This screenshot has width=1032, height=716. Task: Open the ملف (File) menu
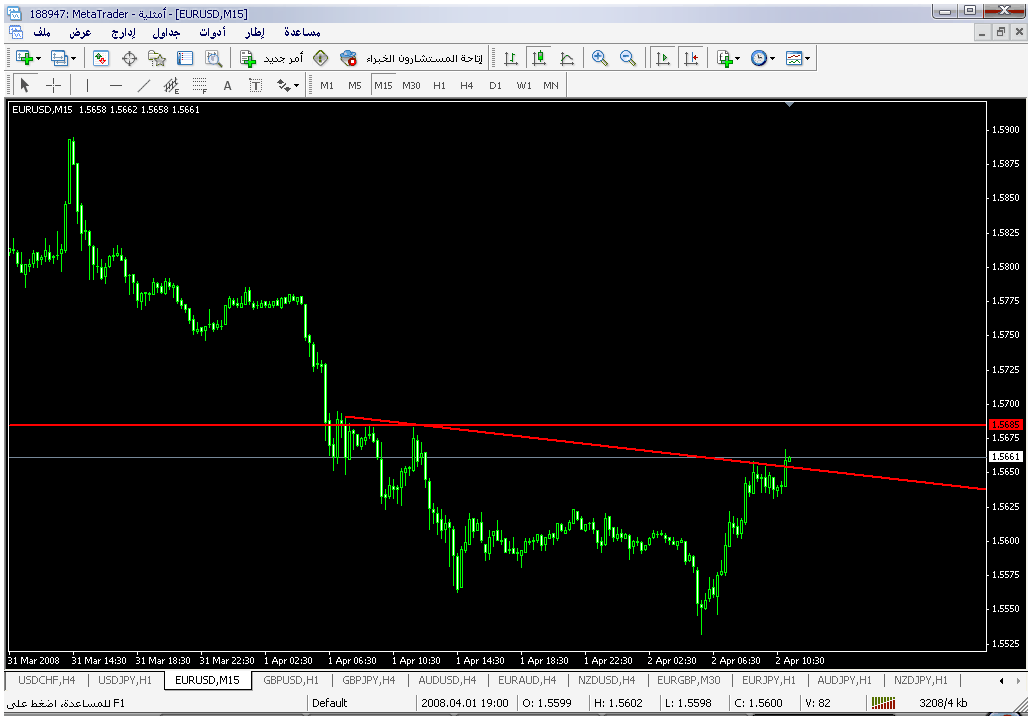pyautogui.click(x=42, y=33)
